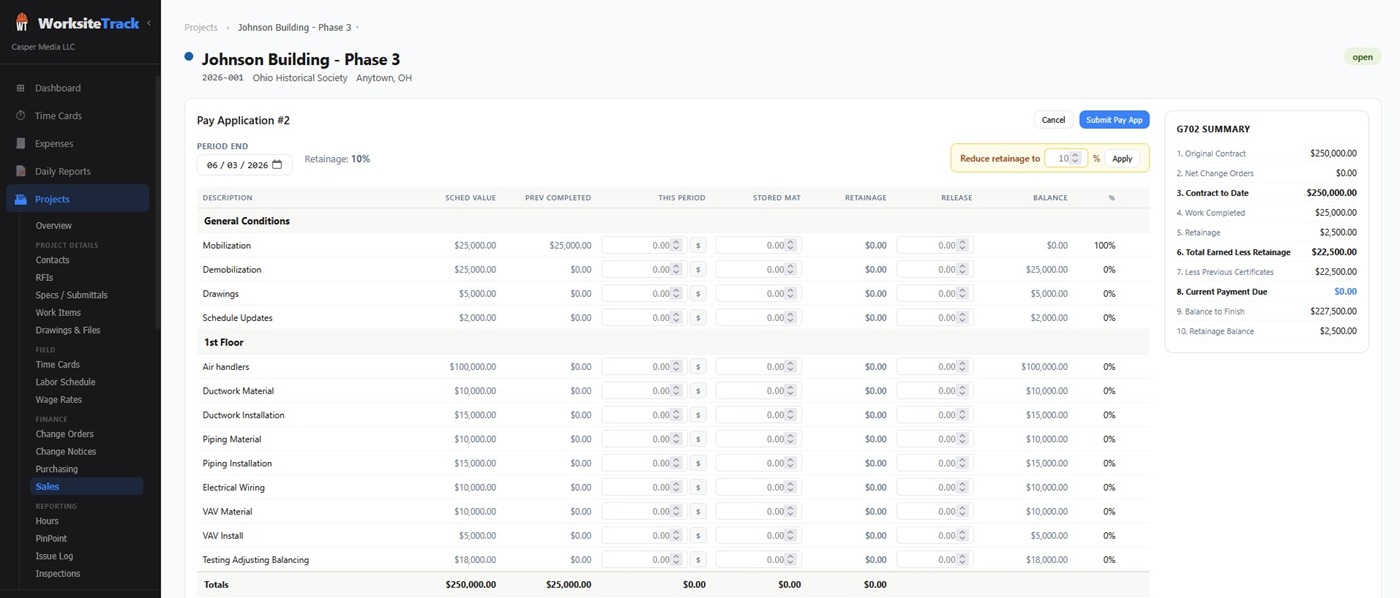Open Labor Schedule page
The image size is (1400, 598).
[x=66, y=382]
